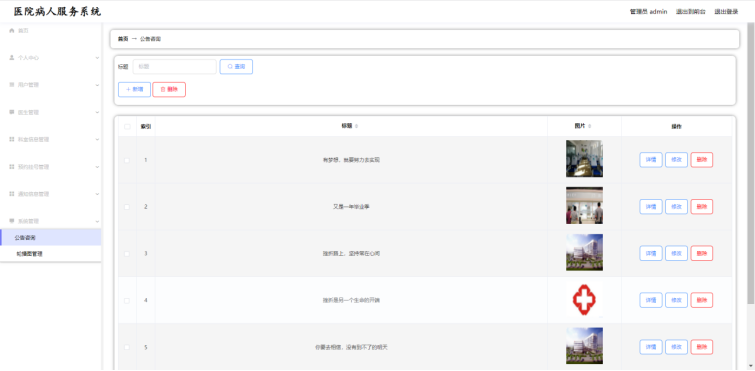Viewport: 755px width, 371px height.
Task: Open 详情 for row index 1
Action: [x=651, y=160]
